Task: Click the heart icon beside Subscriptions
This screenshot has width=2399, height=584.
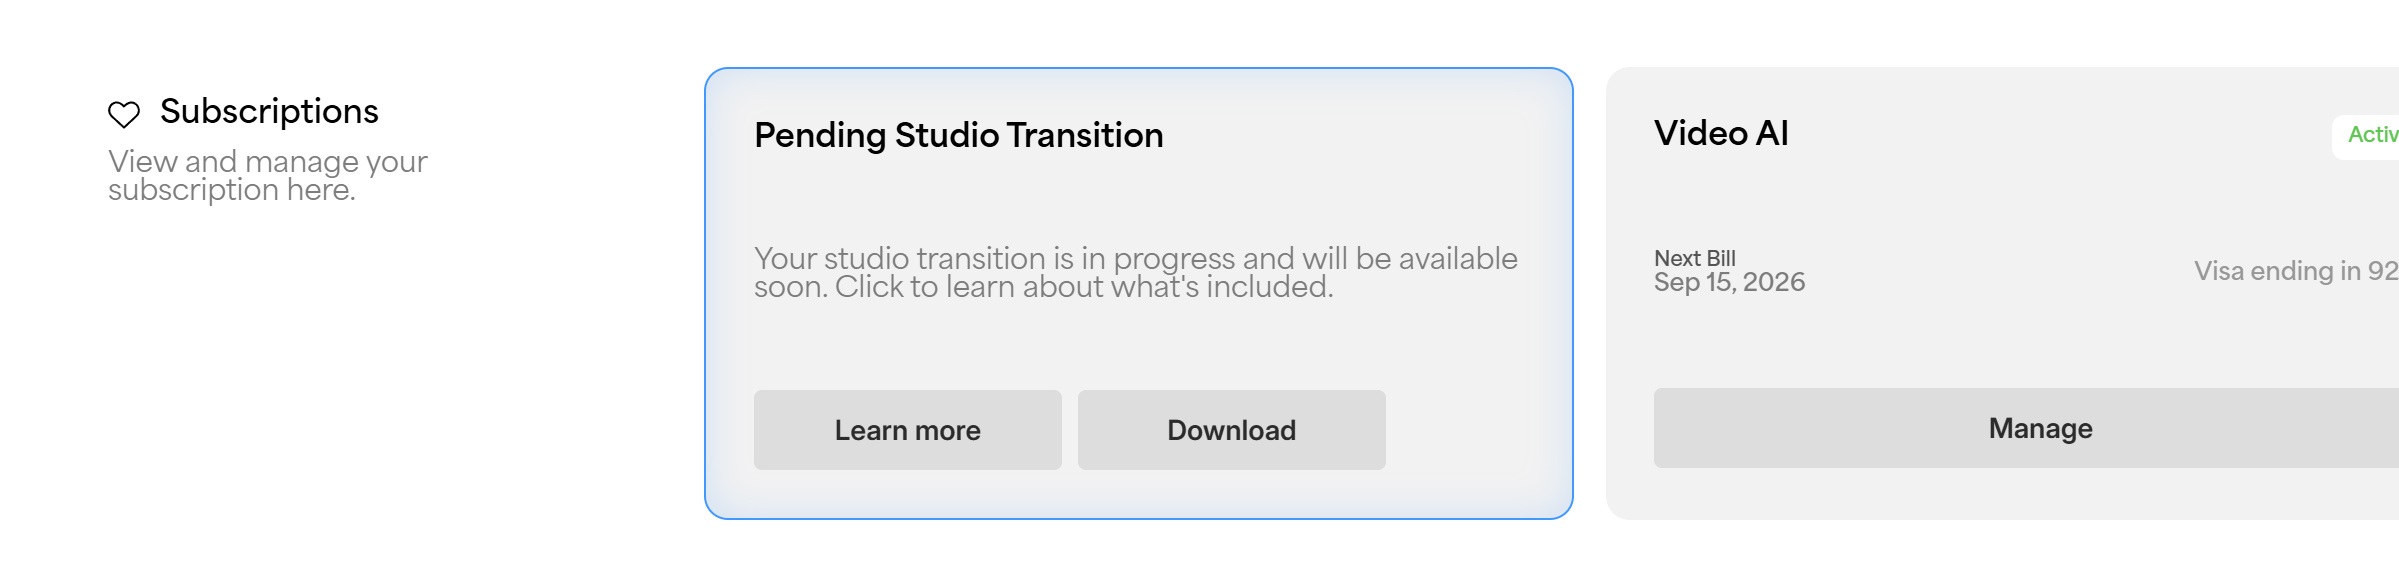Action: pyautogui.click(x=124, y=114)
